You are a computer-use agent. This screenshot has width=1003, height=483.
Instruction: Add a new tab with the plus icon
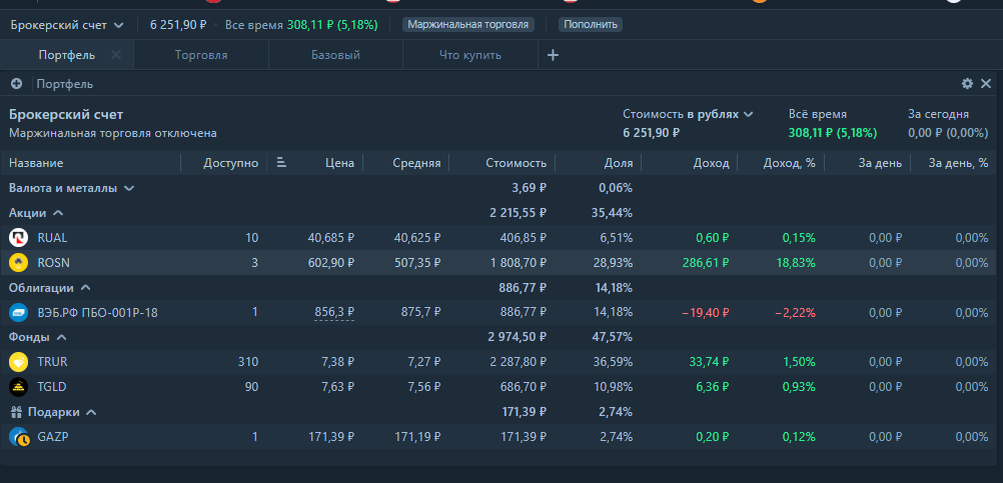click(553, 55)
